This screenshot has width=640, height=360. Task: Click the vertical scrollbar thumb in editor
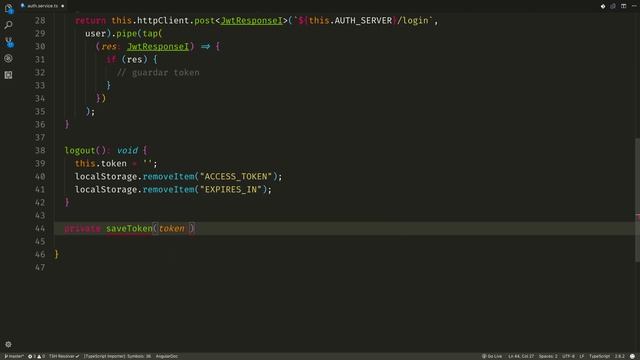(637, 200)
